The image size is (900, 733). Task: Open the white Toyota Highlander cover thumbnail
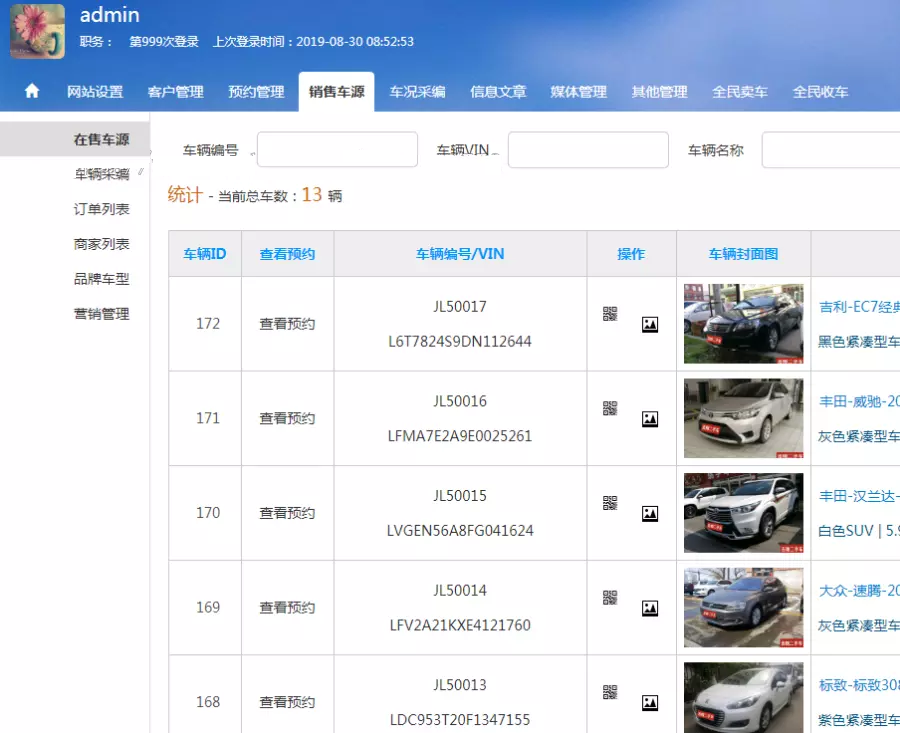pos(743,513)
